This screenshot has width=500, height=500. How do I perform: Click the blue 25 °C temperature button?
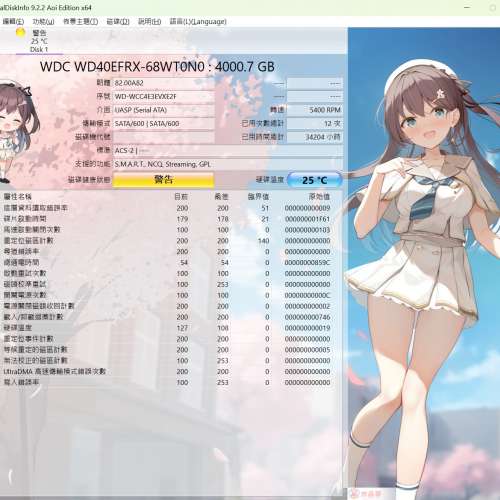click(x=314, y=180)
